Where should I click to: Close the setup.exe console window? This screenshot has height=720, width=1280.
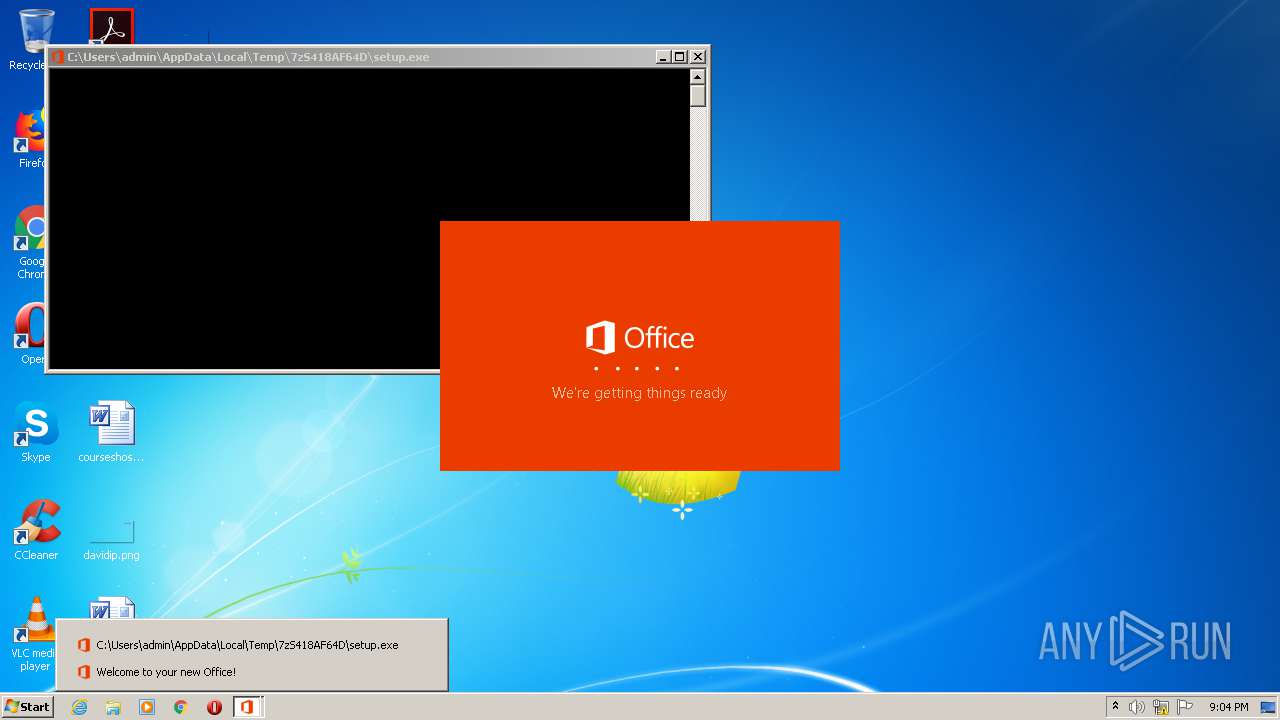tap(698, 57)
